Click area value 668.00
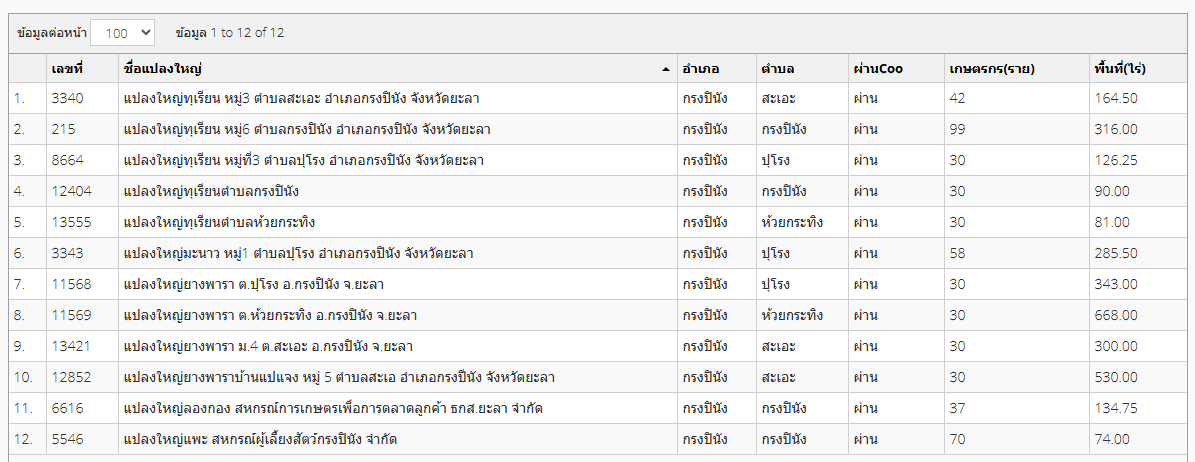1195x462 pixels. (1116, 315)
